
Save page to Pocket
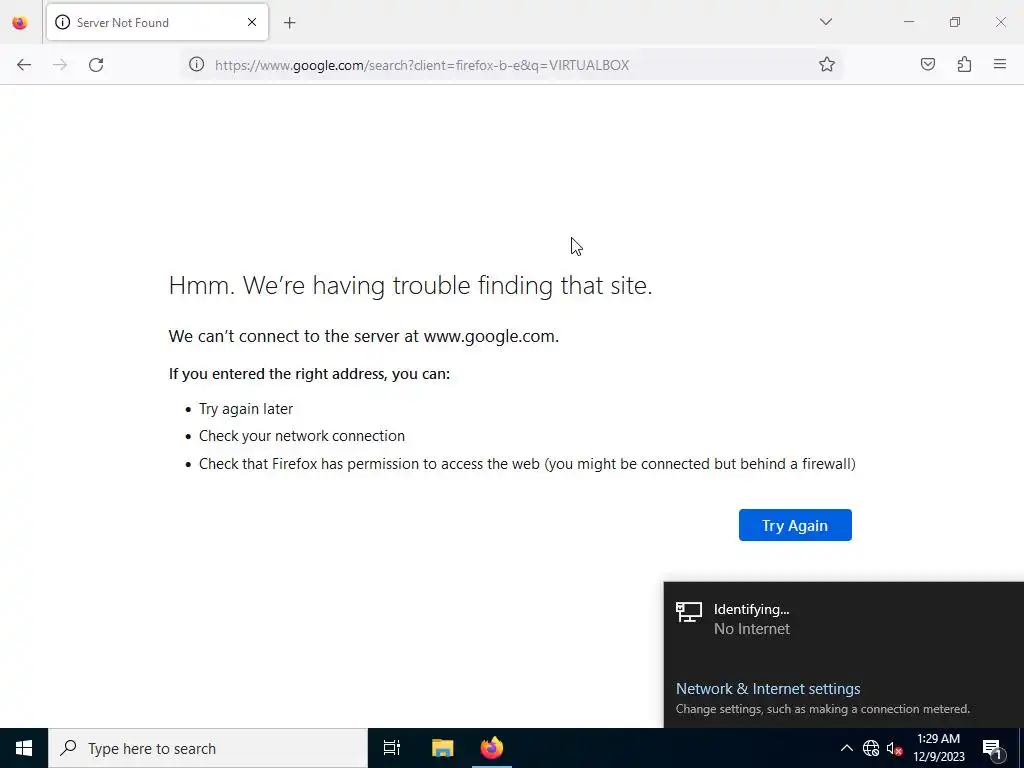(927, 64)
